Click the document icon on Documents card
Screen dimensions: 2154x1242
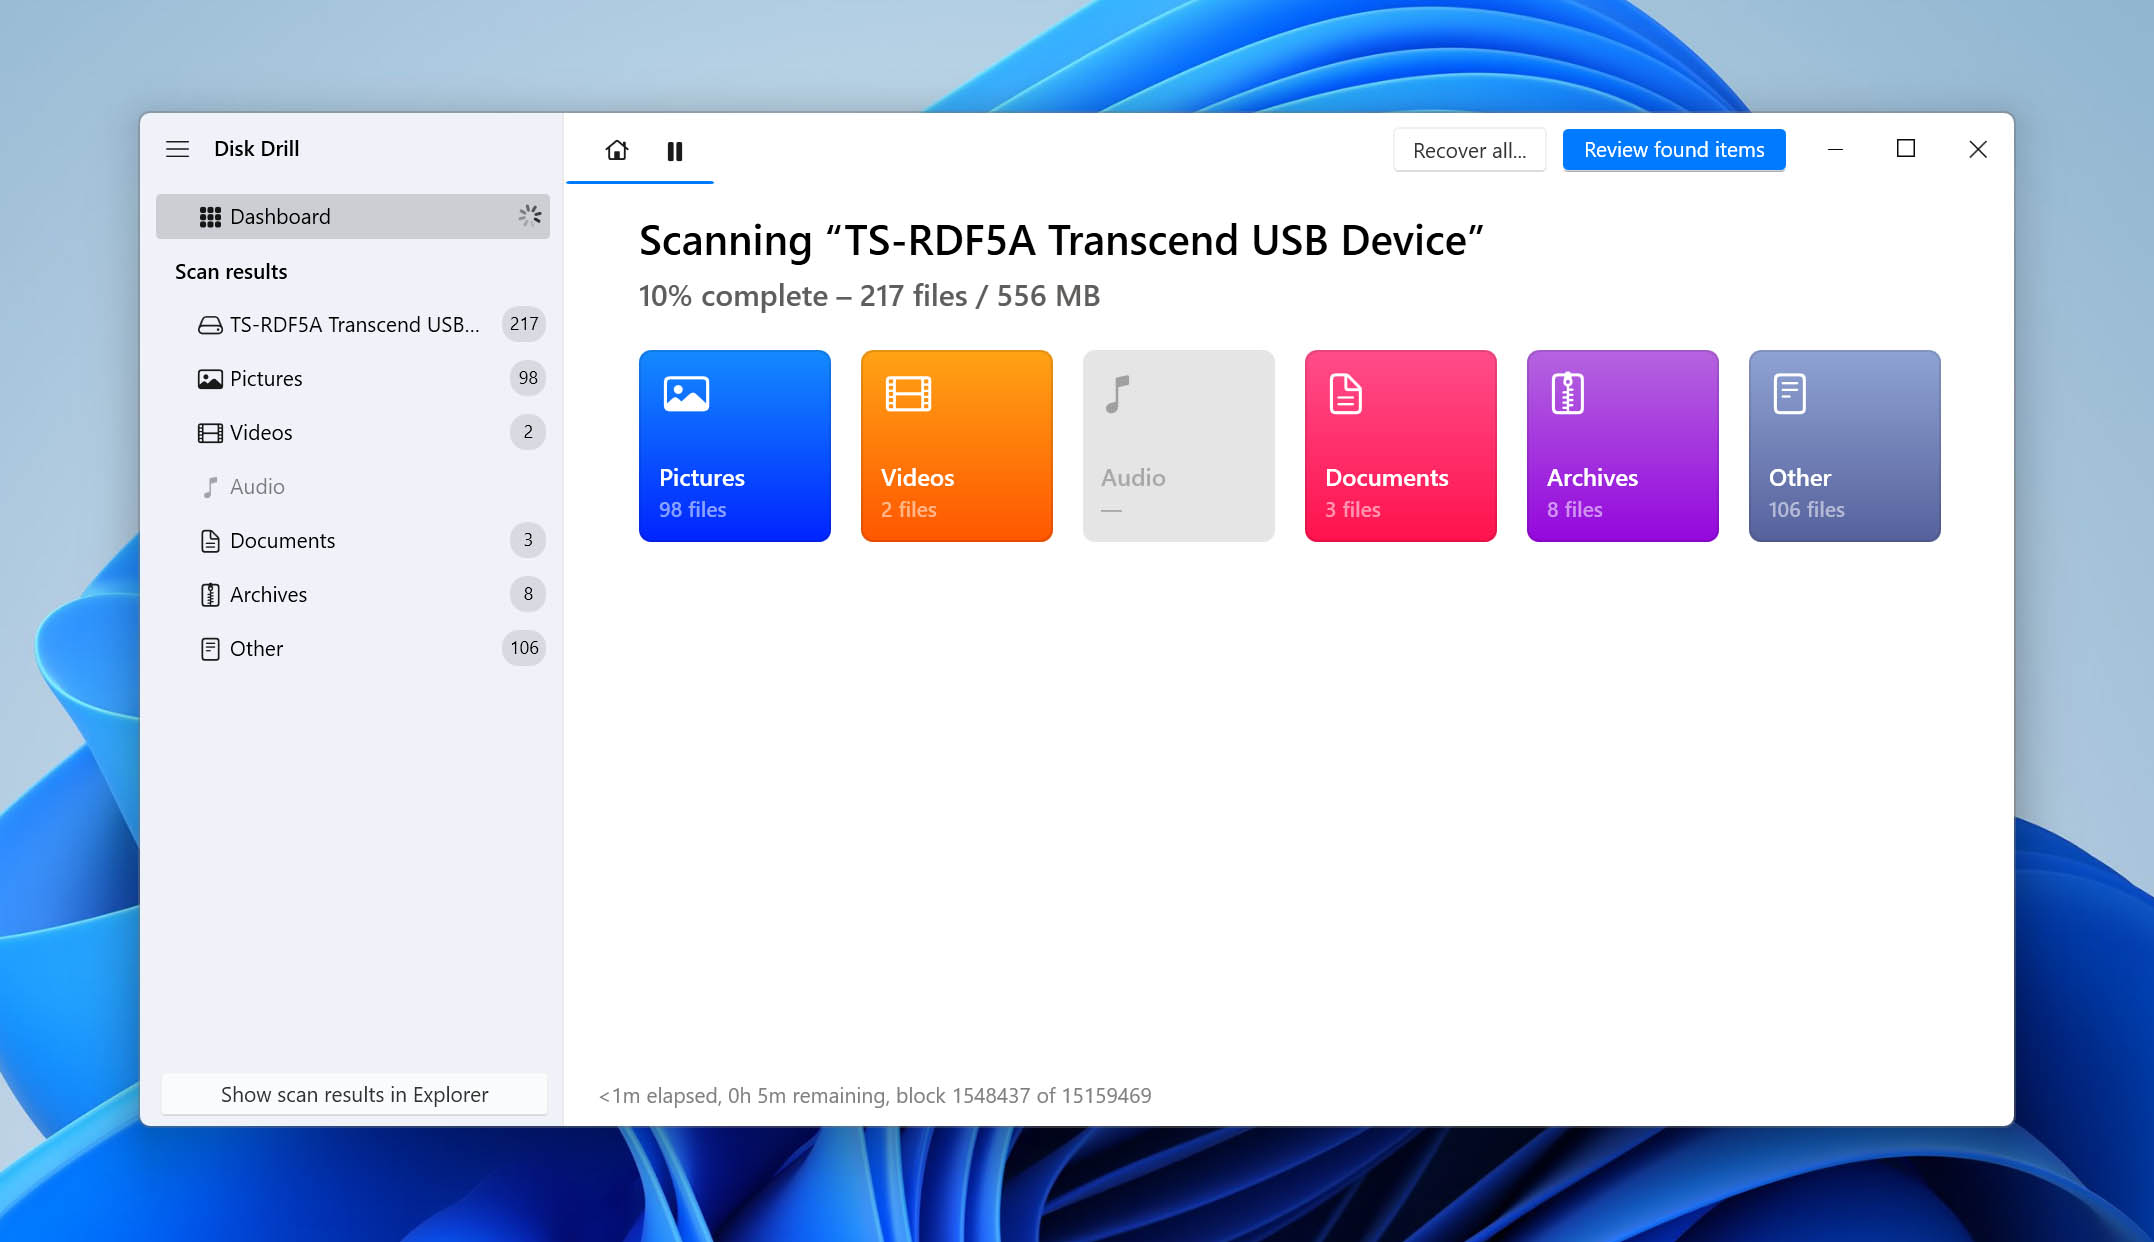pos(1345,394)
